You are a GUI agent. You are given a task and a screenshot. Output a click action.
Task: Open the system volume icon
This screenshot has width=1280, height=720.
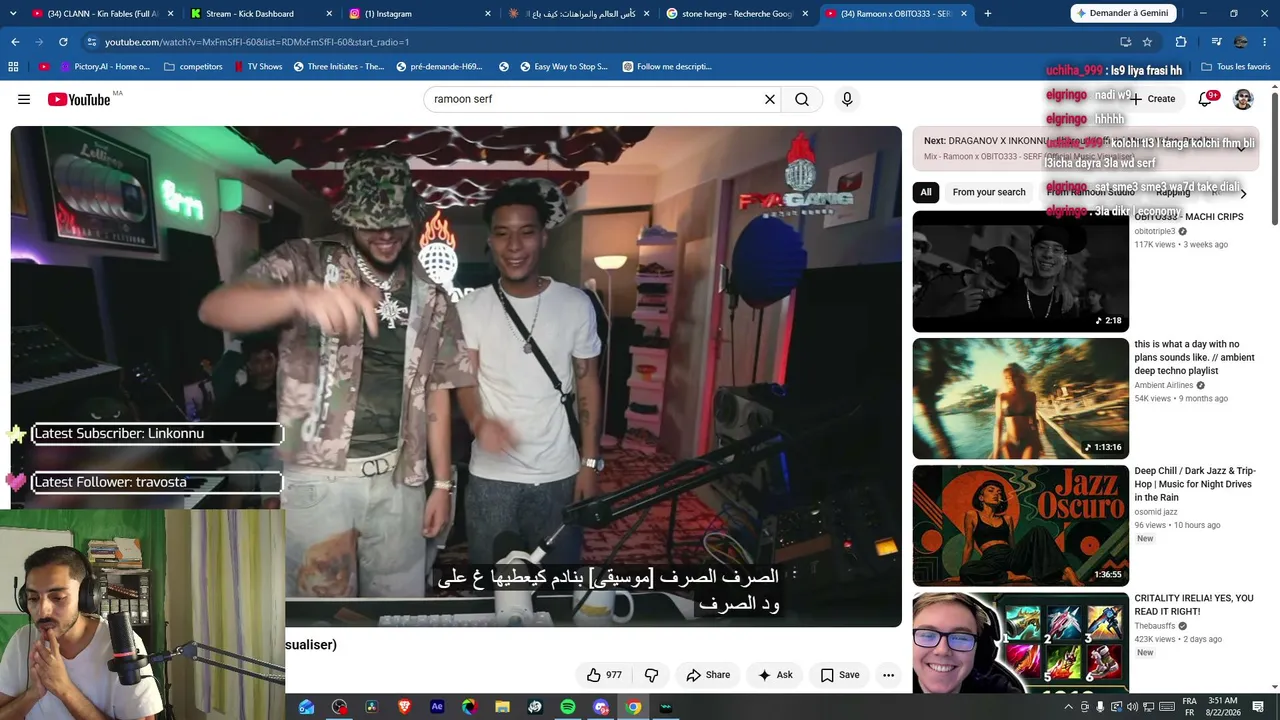pyautogui.click(x=1132, y=707)
